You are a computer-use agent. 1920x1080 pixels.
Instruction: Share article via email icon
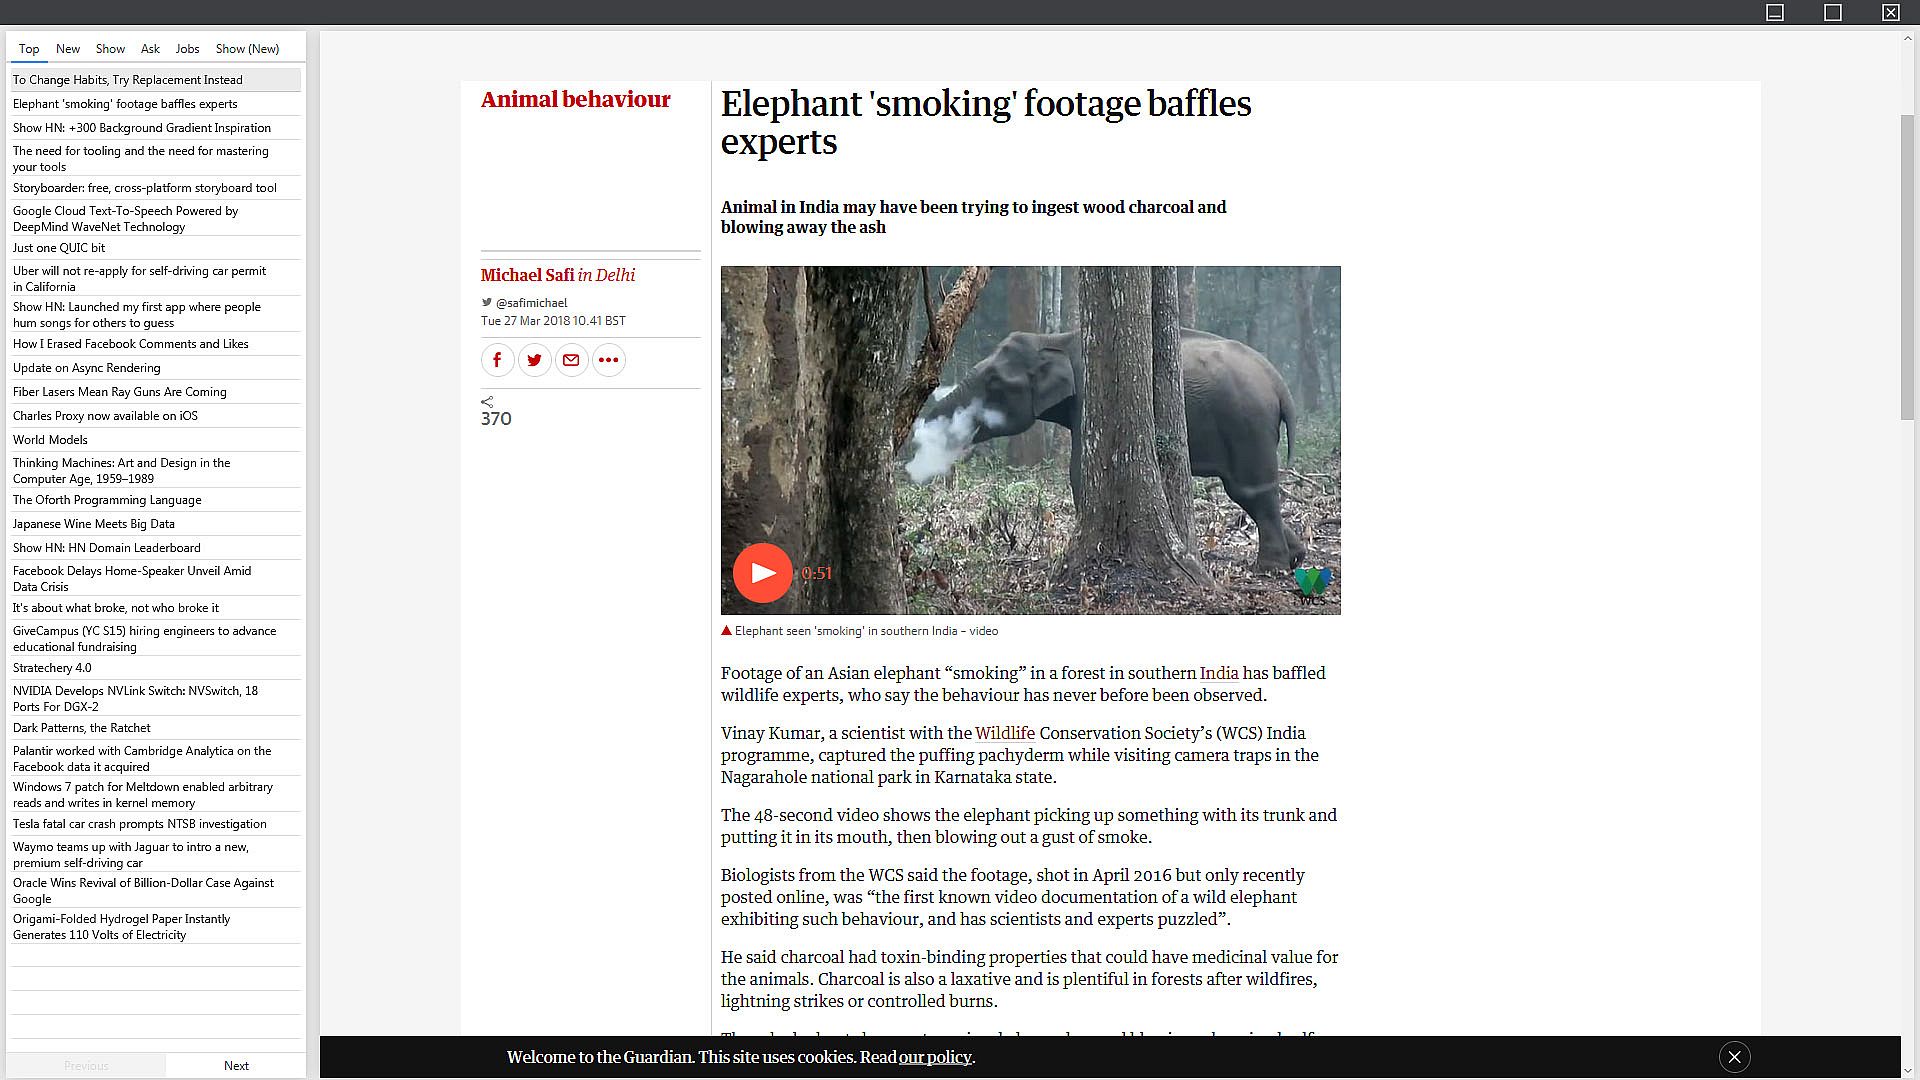pos(571,360)
